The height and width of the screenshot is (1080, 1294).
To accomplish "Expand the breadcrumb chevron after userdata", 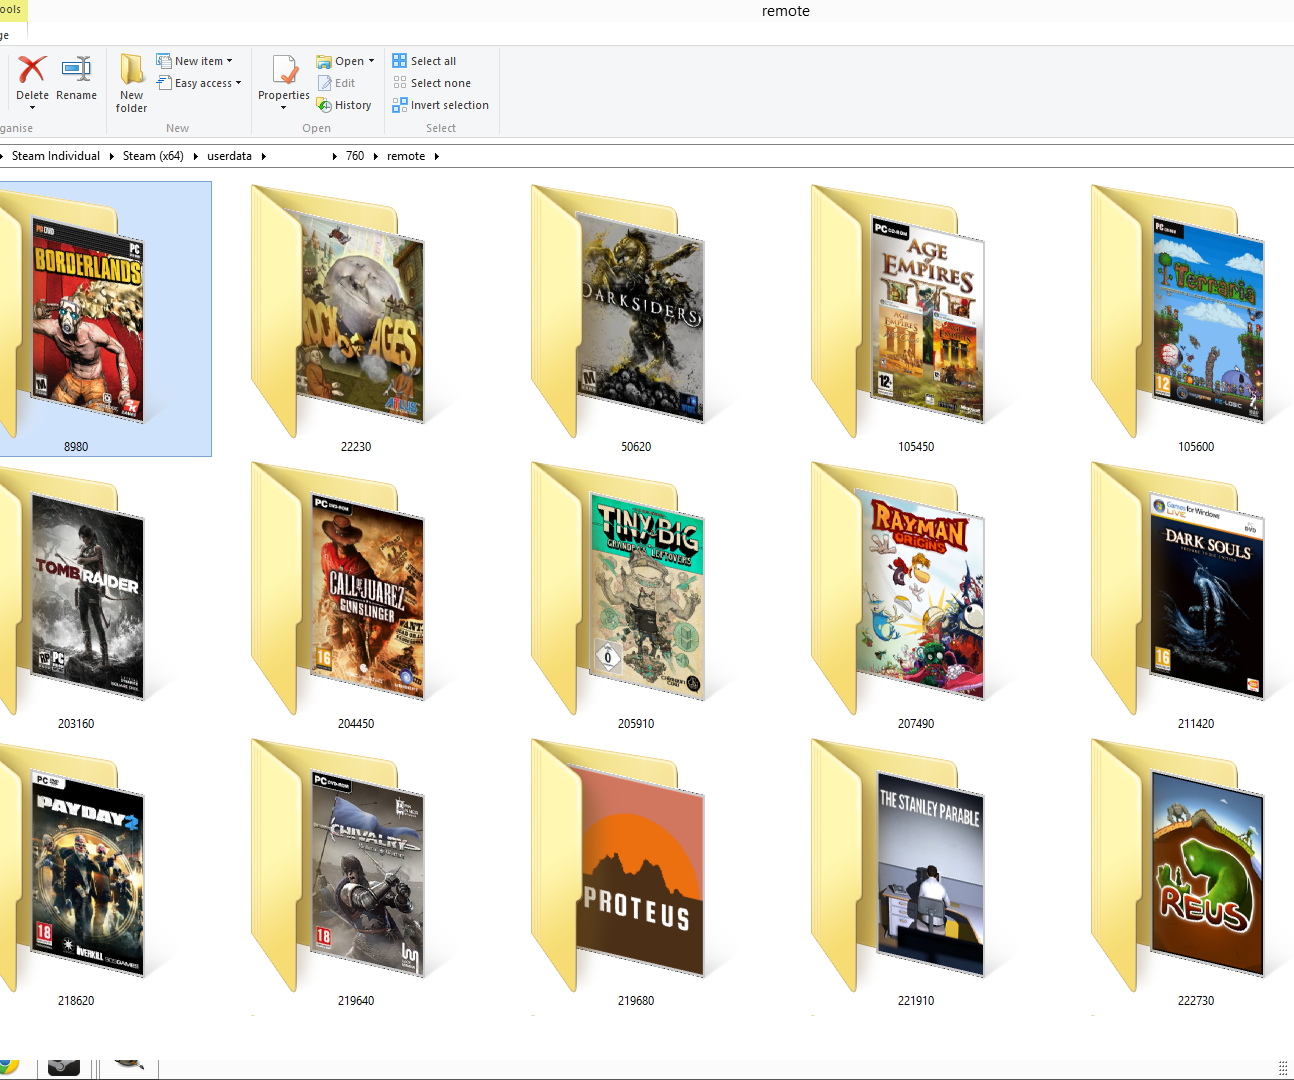I will pyautogui.click(x=263, y=156).
